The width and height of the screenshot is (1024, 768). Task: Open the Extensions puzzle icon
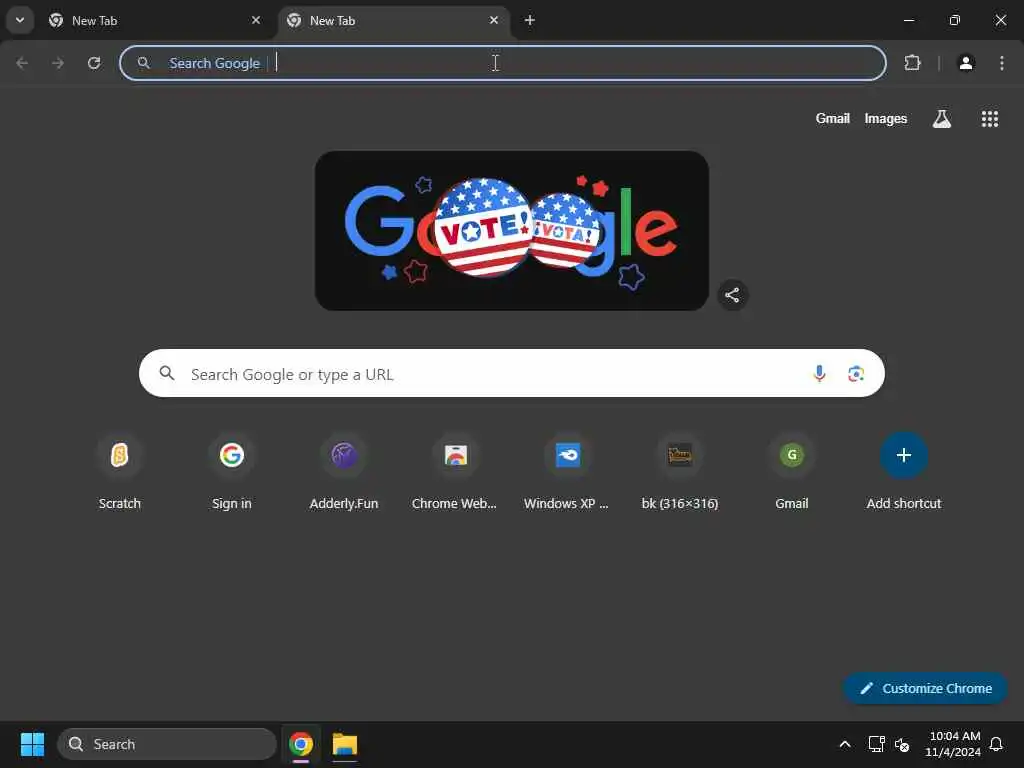[x=912, y=63]
